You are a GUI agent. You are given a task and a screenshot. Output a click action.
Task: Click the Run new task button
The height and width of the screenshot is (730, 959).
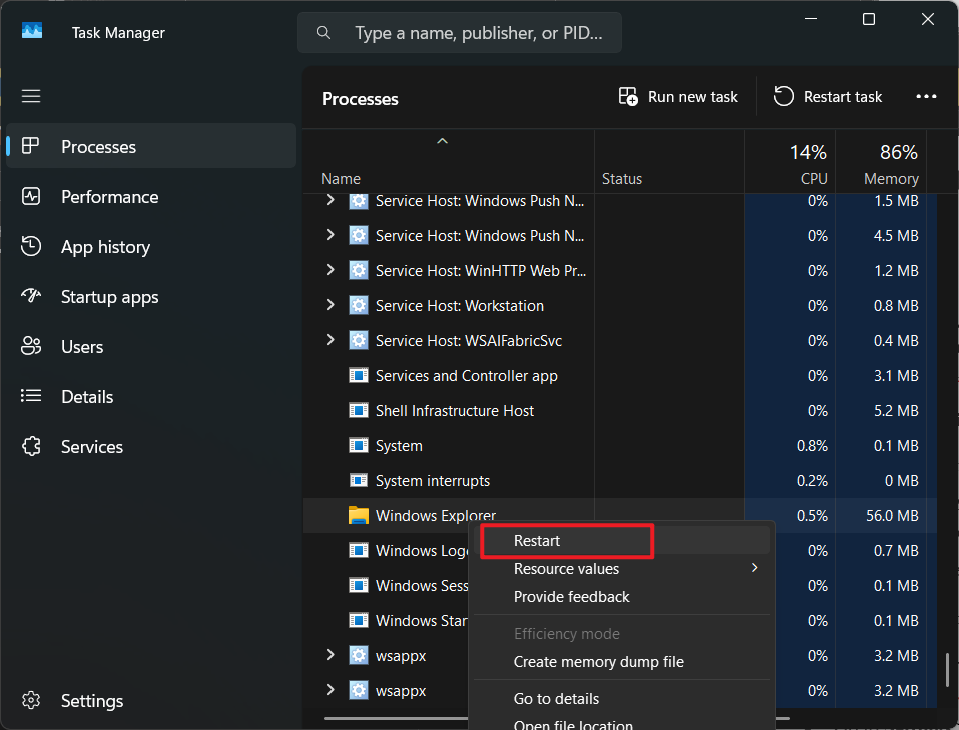point(679,96)
